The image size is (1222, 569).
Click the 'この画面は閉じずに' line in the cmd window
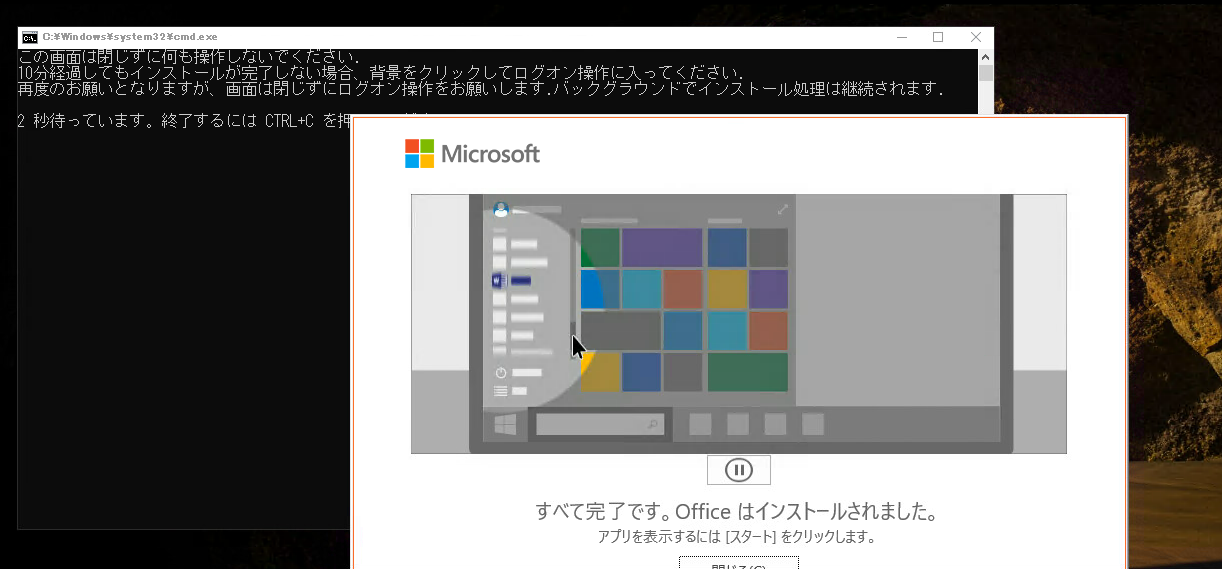tap(189, 56)
